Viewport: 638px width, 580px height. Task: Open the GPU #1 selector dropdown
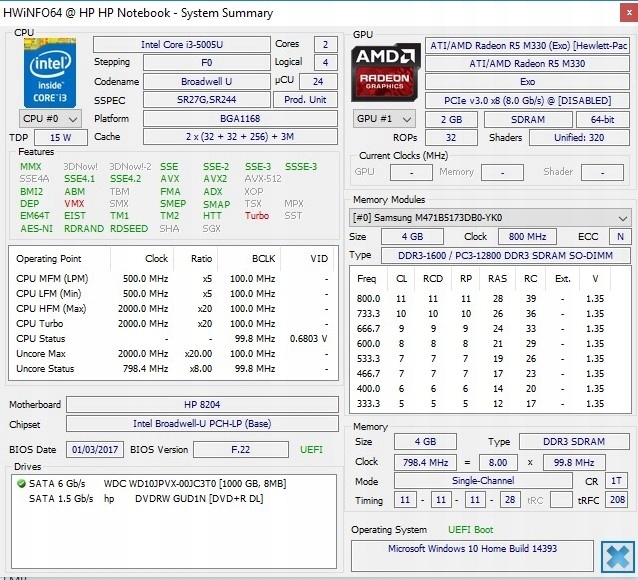[x=384, y=119]
